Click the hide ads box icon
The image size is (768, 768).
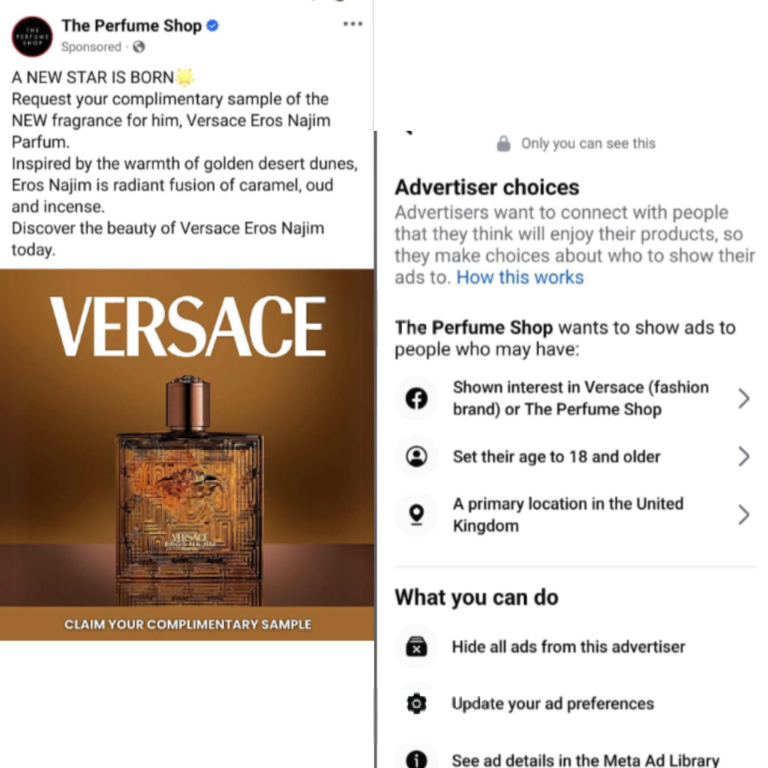[x=417, y=647]
